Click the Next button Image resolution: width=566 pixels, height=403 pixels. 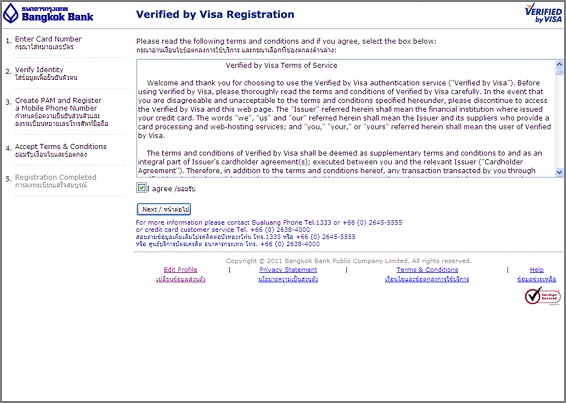tap(164, 209)
